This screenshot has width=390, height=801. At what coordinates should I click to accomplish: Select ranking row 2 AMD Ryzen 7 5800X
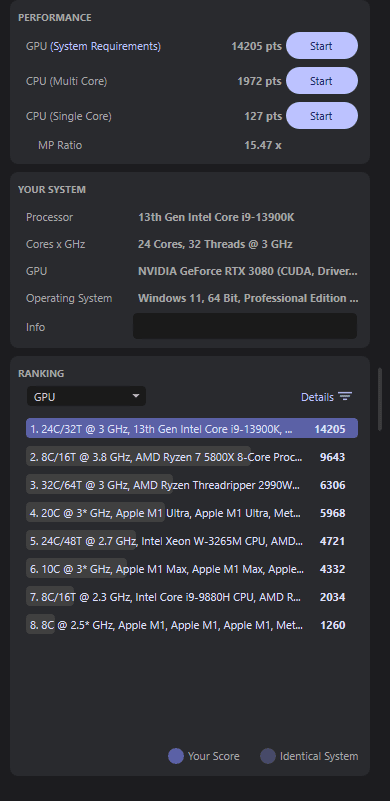192,457
